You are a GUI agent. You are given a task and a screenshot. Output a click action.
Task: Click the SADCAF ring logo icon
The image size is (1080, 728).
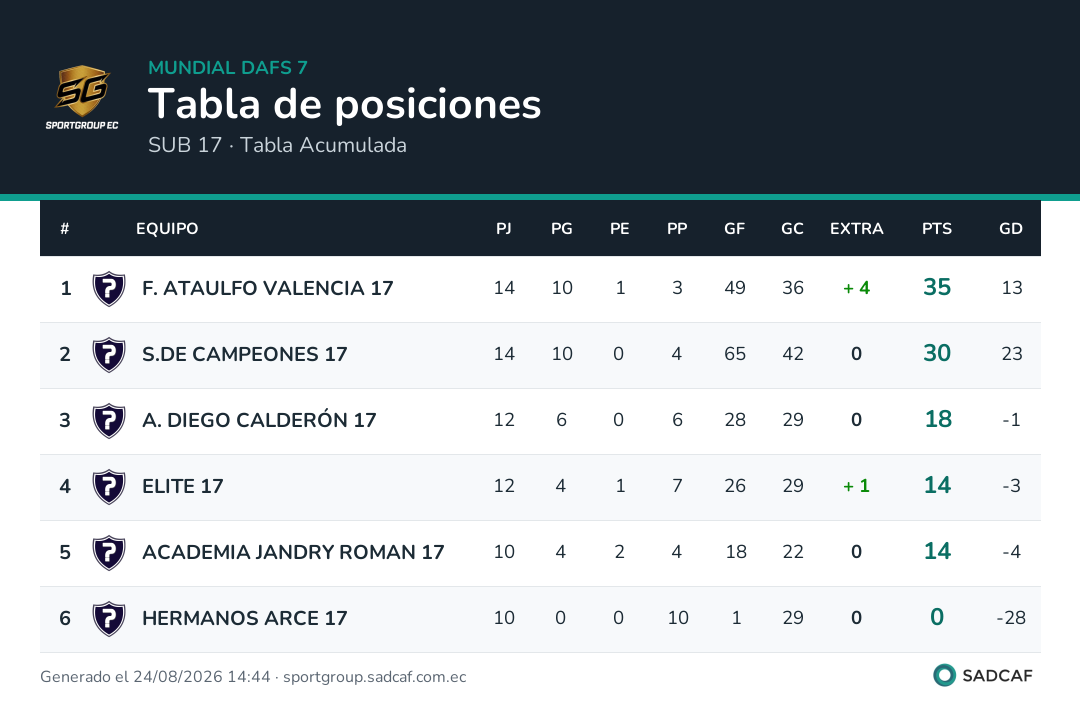pyautogui.click(x=944, y=675)
